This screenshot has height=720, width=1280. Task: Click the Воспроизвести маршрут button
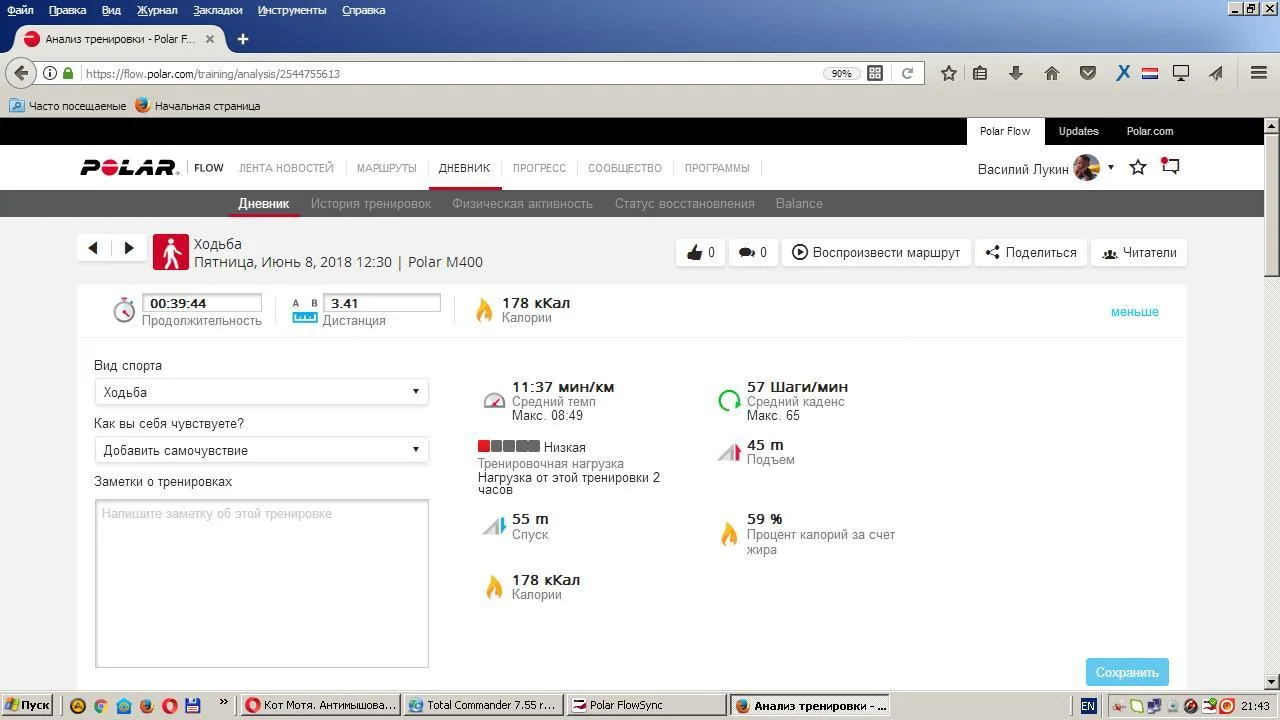(x=876, y=253)
